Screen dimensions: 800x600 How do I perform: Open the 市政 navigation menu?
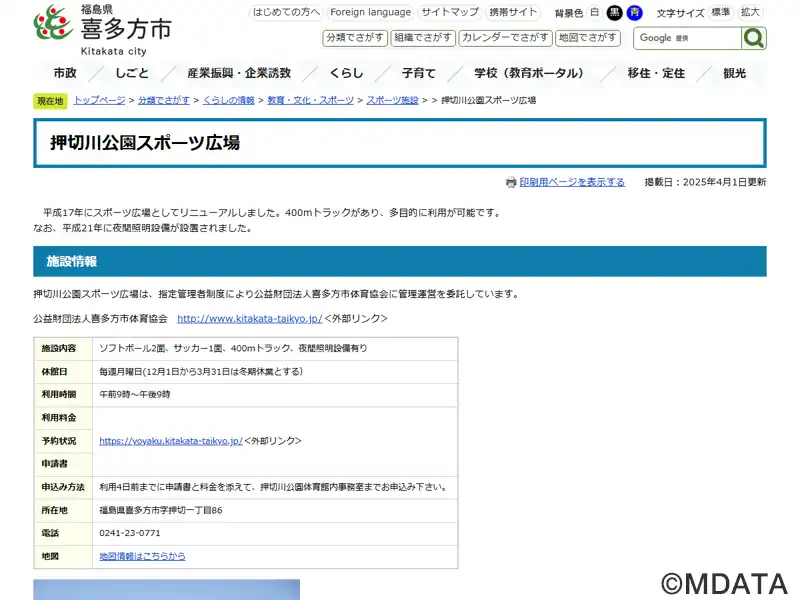[65, 73]
